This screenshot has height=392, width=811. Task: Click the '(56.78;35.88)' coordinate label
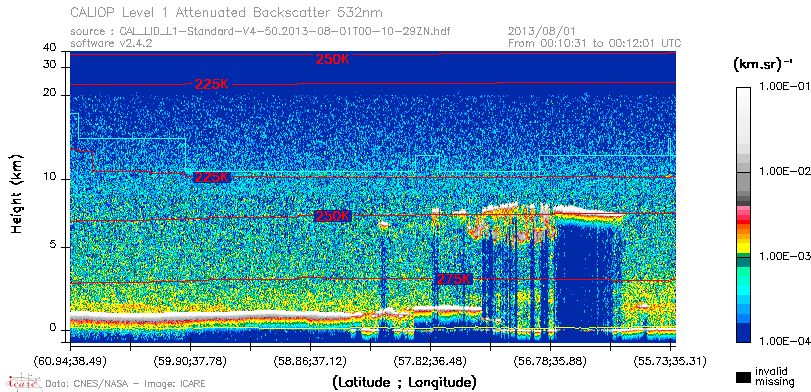tap(550, 360)
